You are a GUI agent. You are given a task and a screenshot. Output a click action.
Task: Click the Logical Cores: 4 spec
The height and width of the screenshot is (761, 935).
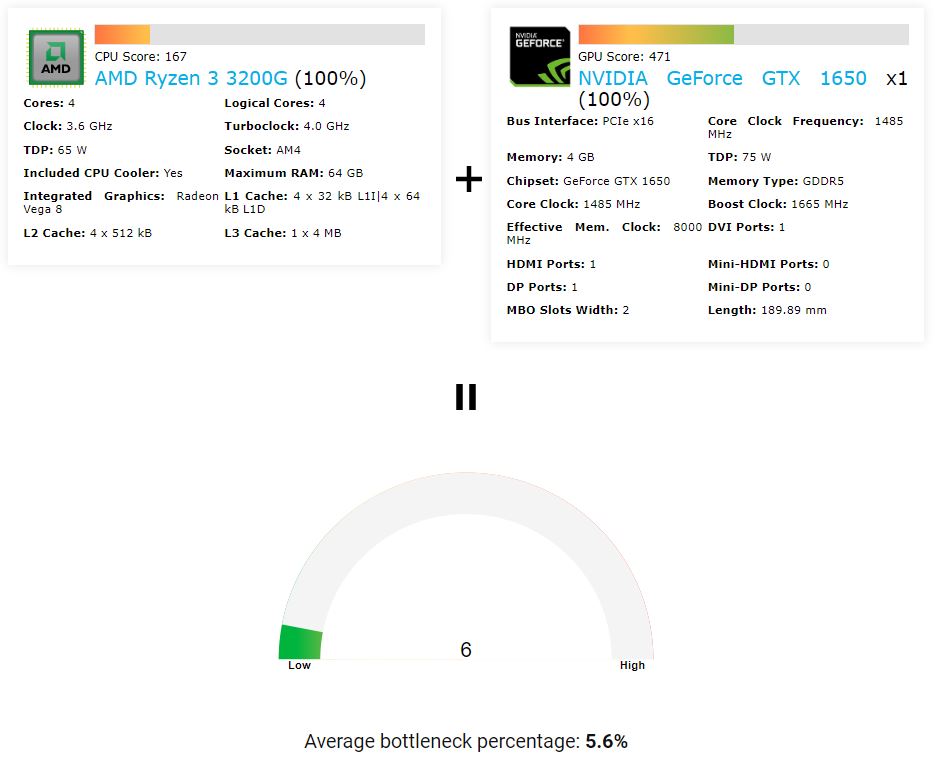point(275,103)
